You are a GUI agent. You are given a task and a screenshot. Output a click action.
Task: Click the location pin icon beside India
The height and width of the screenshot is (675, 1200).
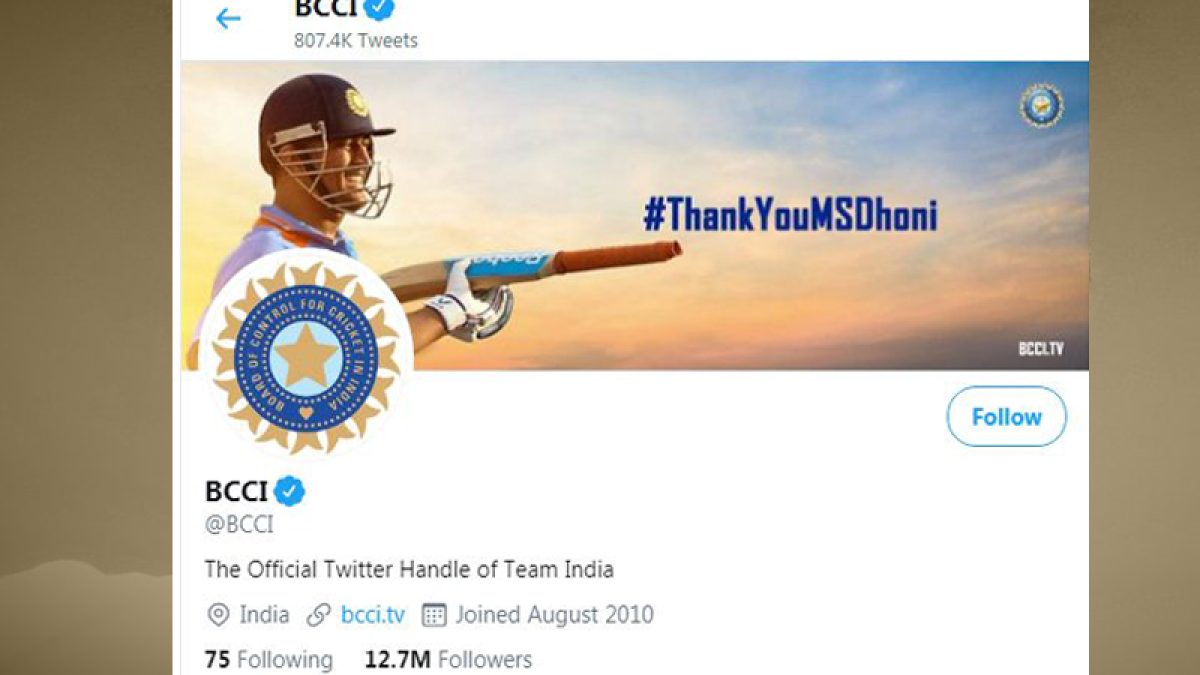218,614
